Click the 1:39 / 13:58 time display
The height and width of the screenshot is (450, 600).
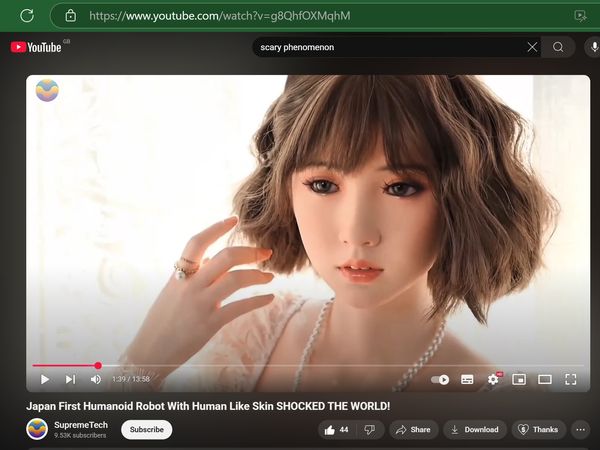click(130, 379)
